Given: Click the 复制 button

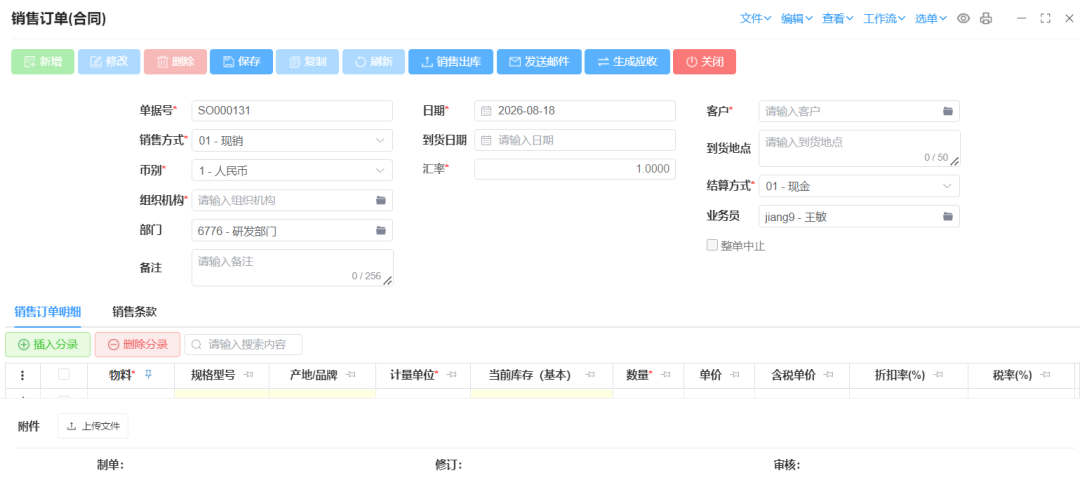Looking at the screenshot, I should (x=308, y=61).
